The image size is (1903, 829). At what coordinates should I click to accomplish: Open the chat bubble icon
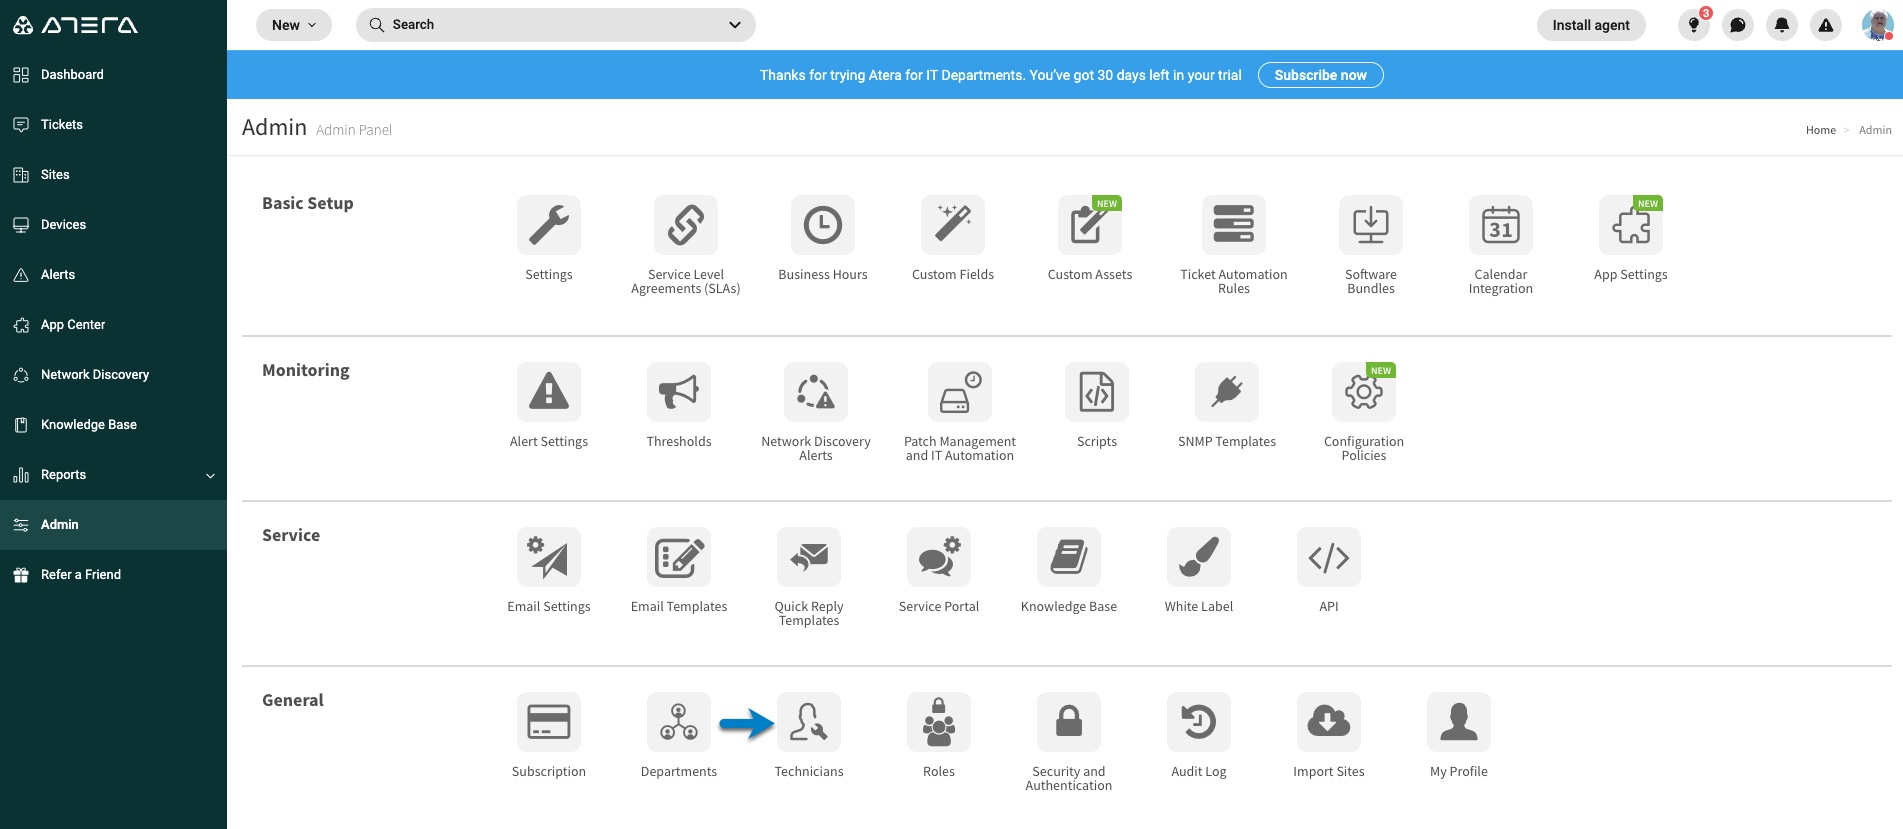pyautogui.click(x=1738, y=25)
